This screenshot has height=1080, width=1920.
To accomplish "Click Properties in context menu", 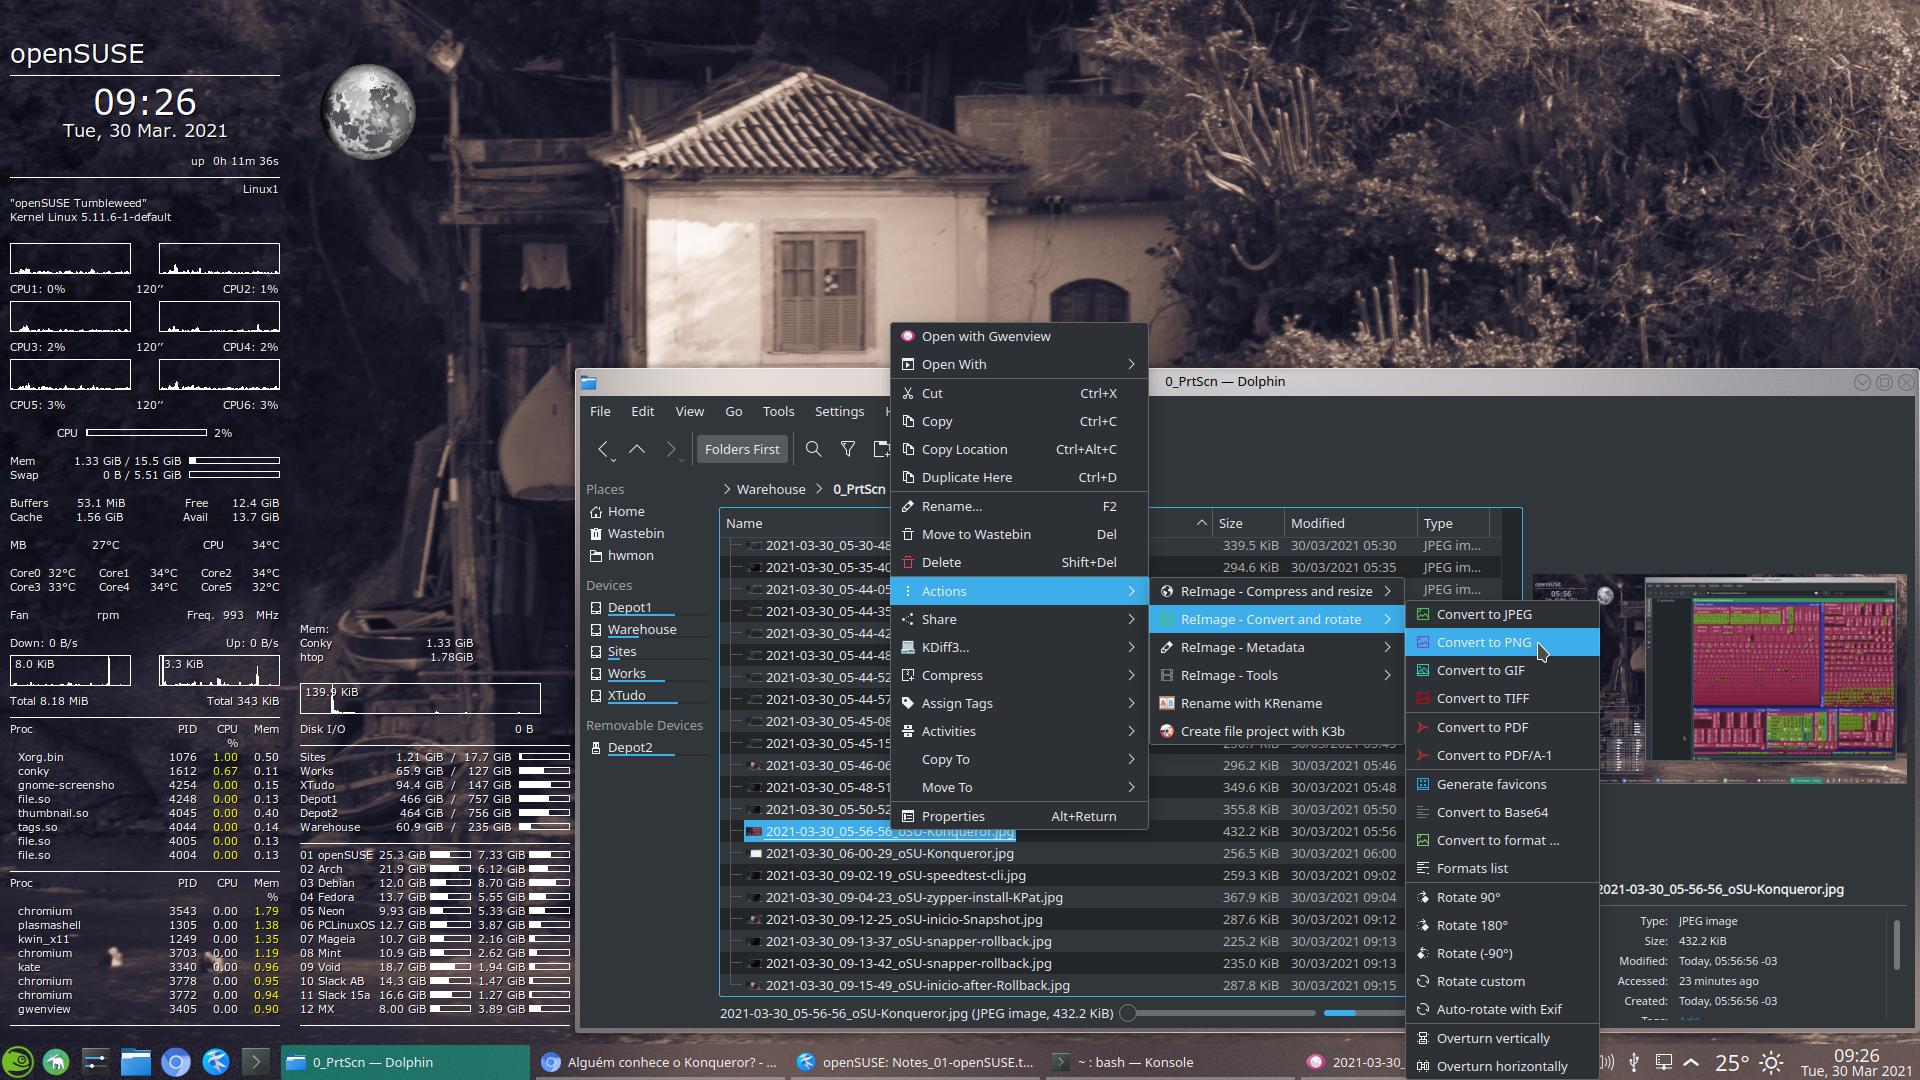I will [x=1019, y=816].
